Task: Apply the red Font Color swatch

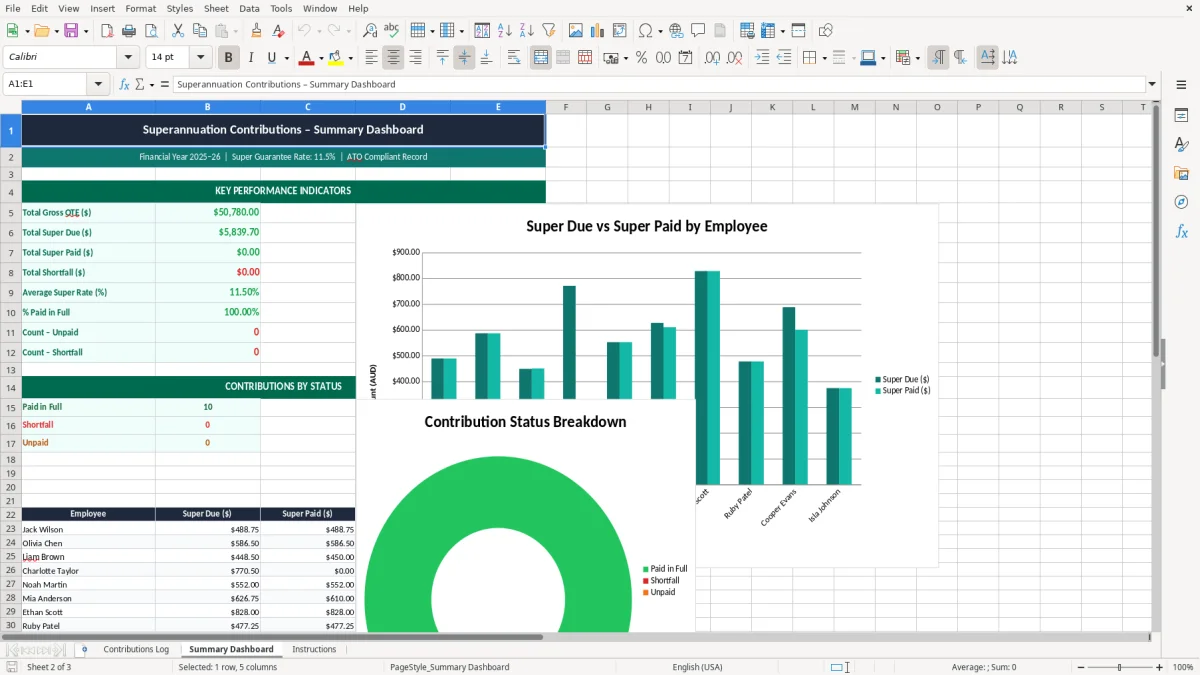Action: point(307,58)
